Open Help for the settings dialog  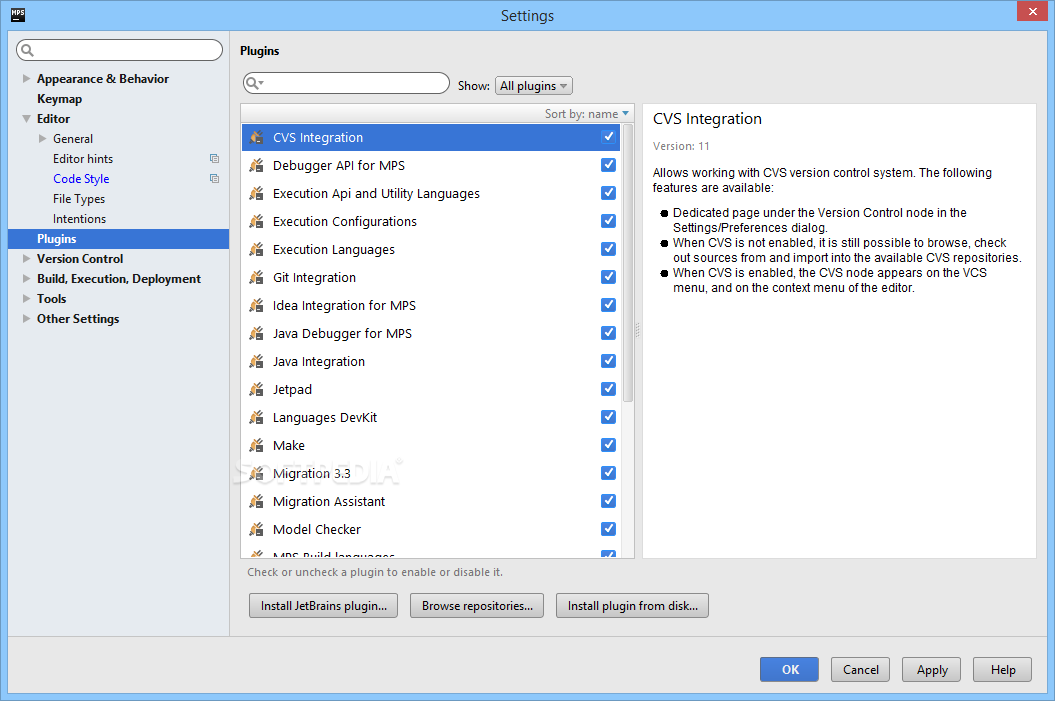[x=1003, y=669]
